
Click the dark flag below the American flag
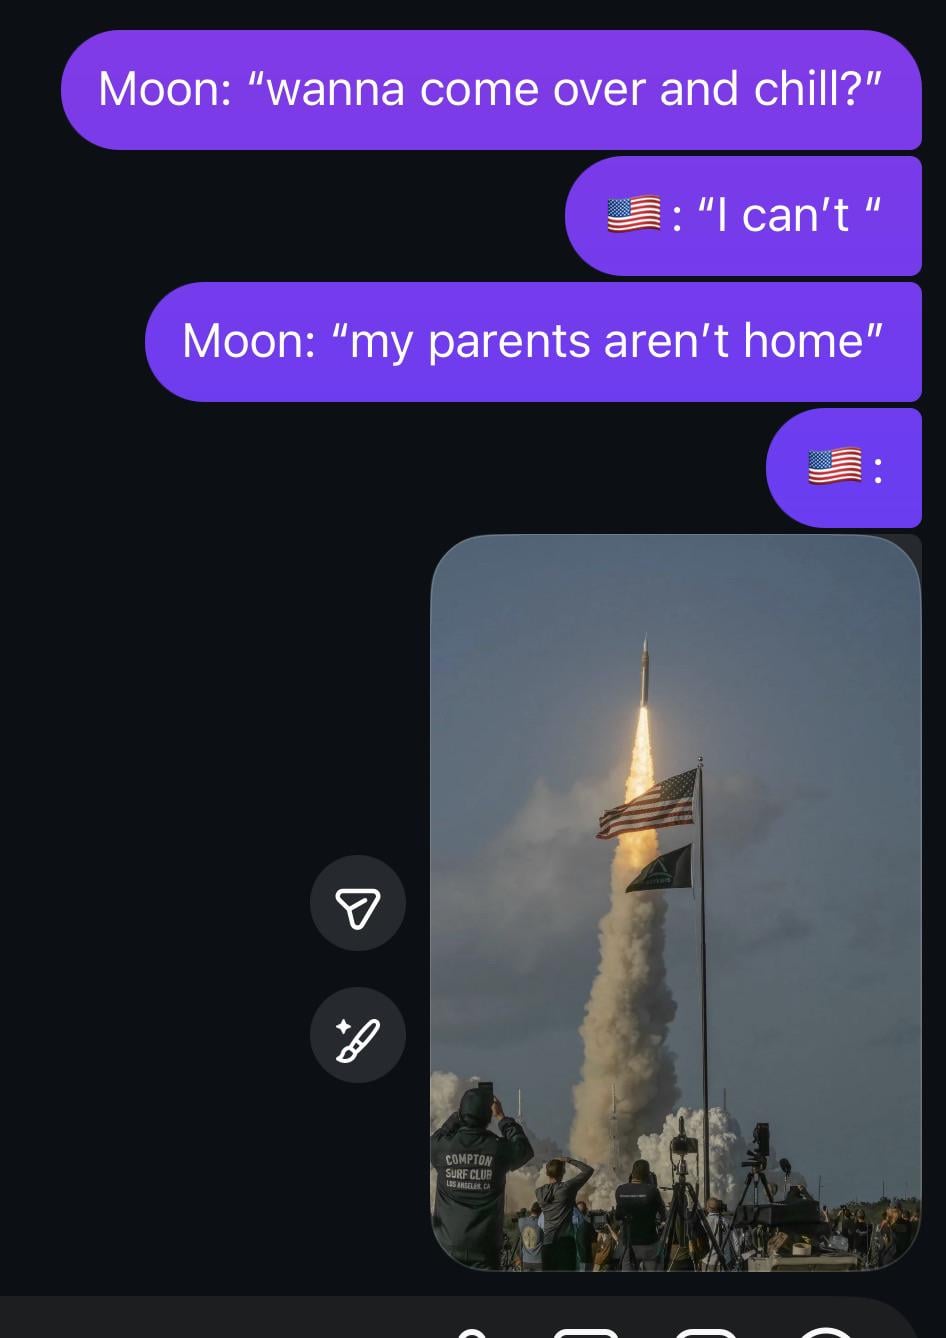coord(659,868)
